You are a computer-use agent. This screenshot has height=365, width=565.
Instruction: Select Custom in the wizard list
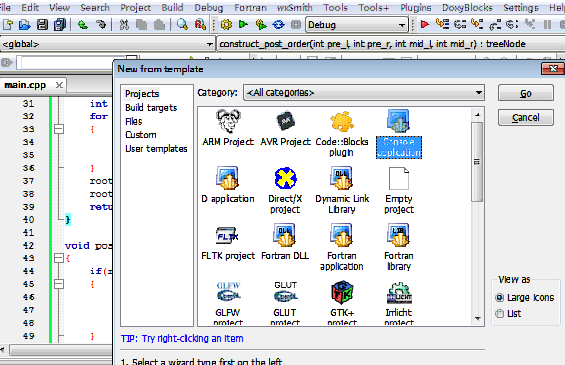141,135
